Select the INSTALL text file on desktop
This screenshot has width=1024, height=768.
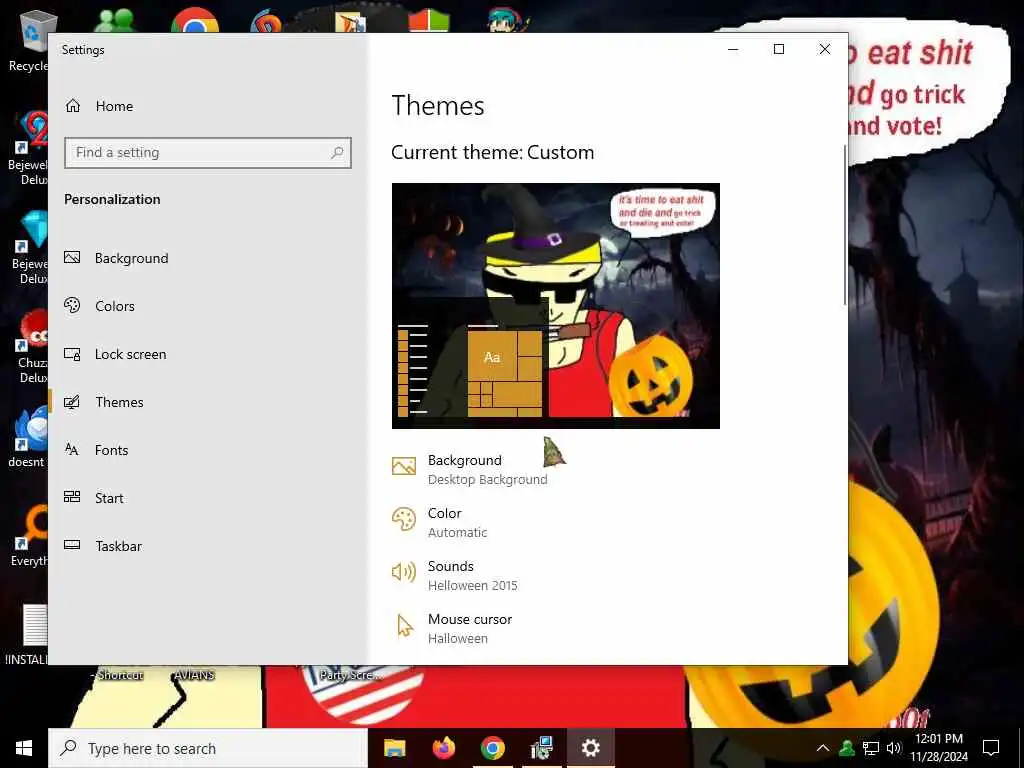[29, 635]
